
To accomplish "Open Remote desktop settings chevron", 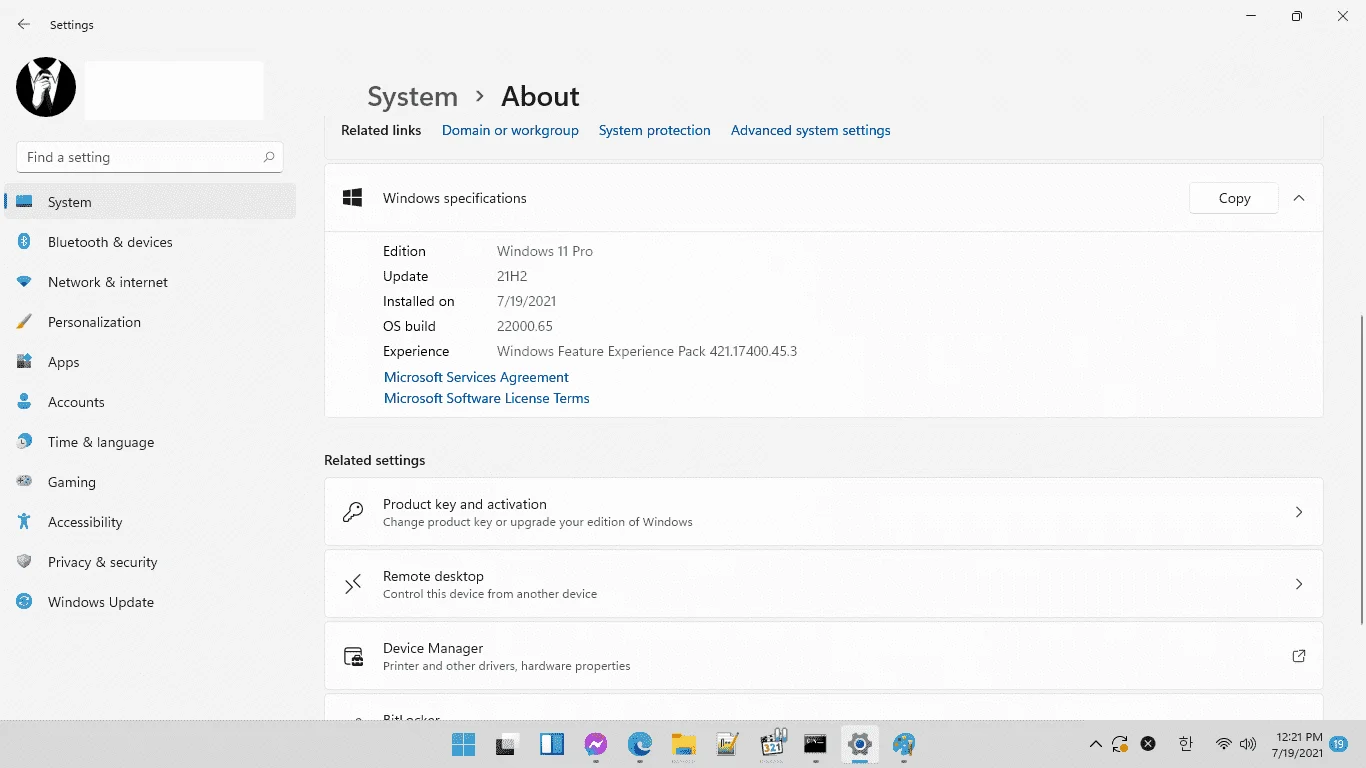I will click(x=1299, y=584).
